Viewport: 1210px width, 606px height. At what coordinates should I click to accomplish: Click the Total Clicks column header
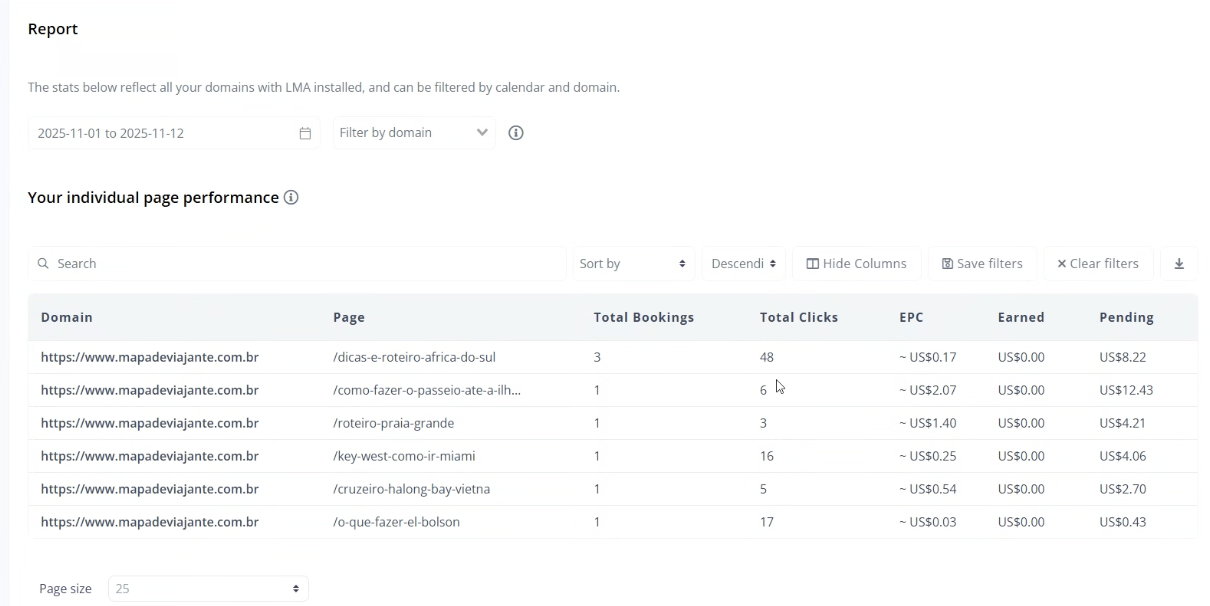[x=798, y=317]
